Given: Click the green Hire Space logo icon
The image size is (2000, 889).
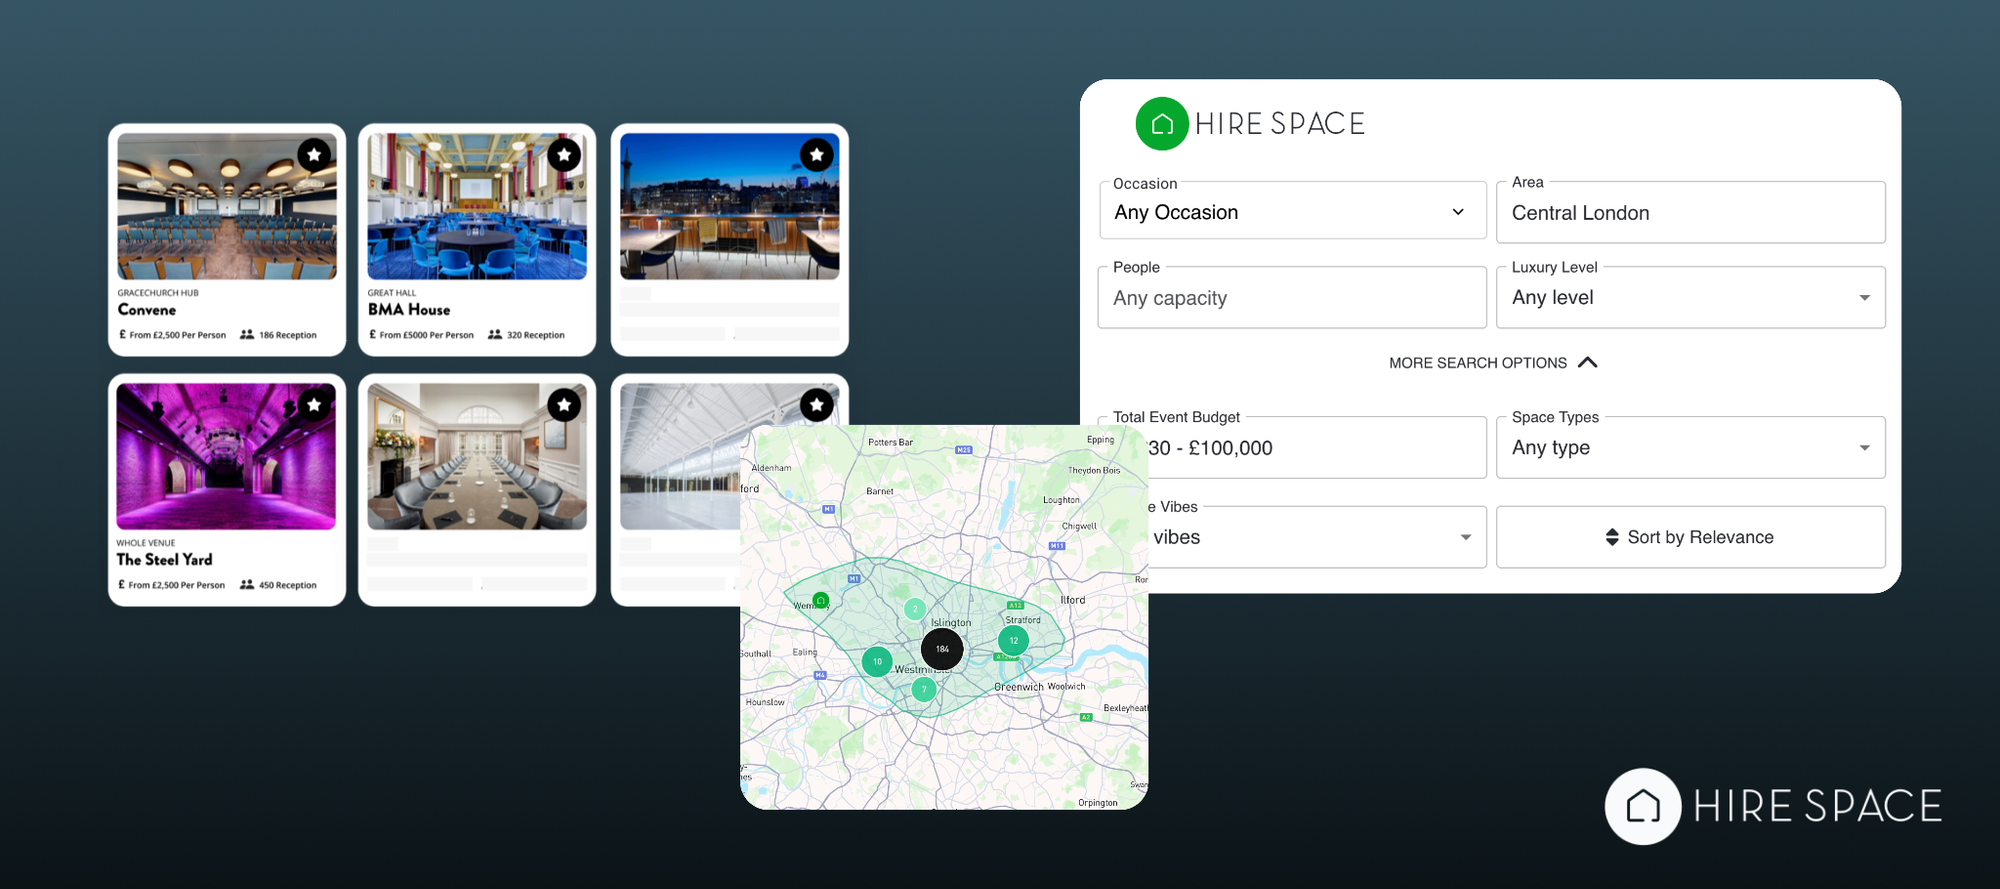Looking at the screenshot, I should point(1161,124).
